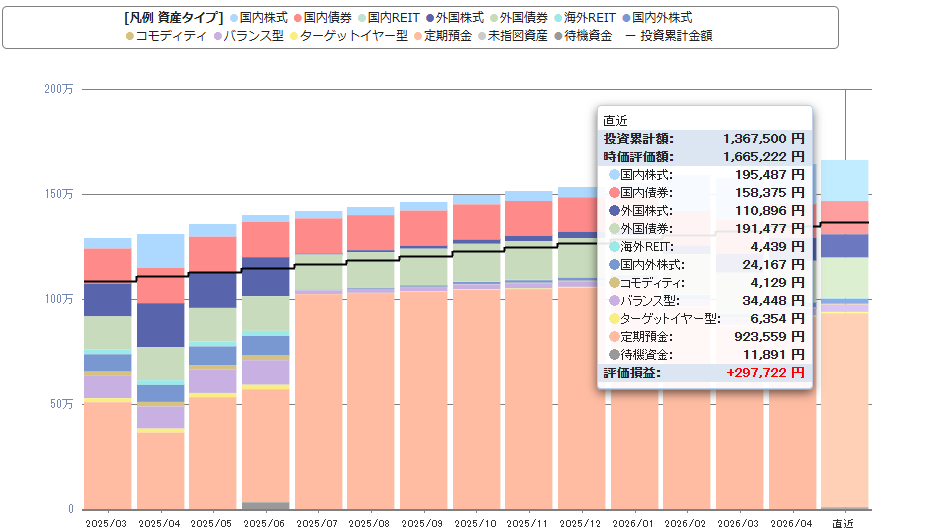Viewport: 943px width, 529px height.
Task: Click the 投資累計金額 line legend
Action: pyautogui.click(x=669, y=36)
